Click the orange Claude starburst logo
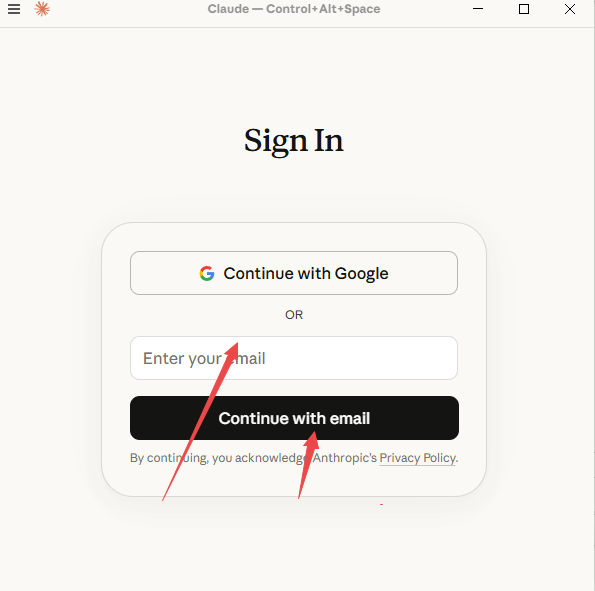 click(42, 9)
